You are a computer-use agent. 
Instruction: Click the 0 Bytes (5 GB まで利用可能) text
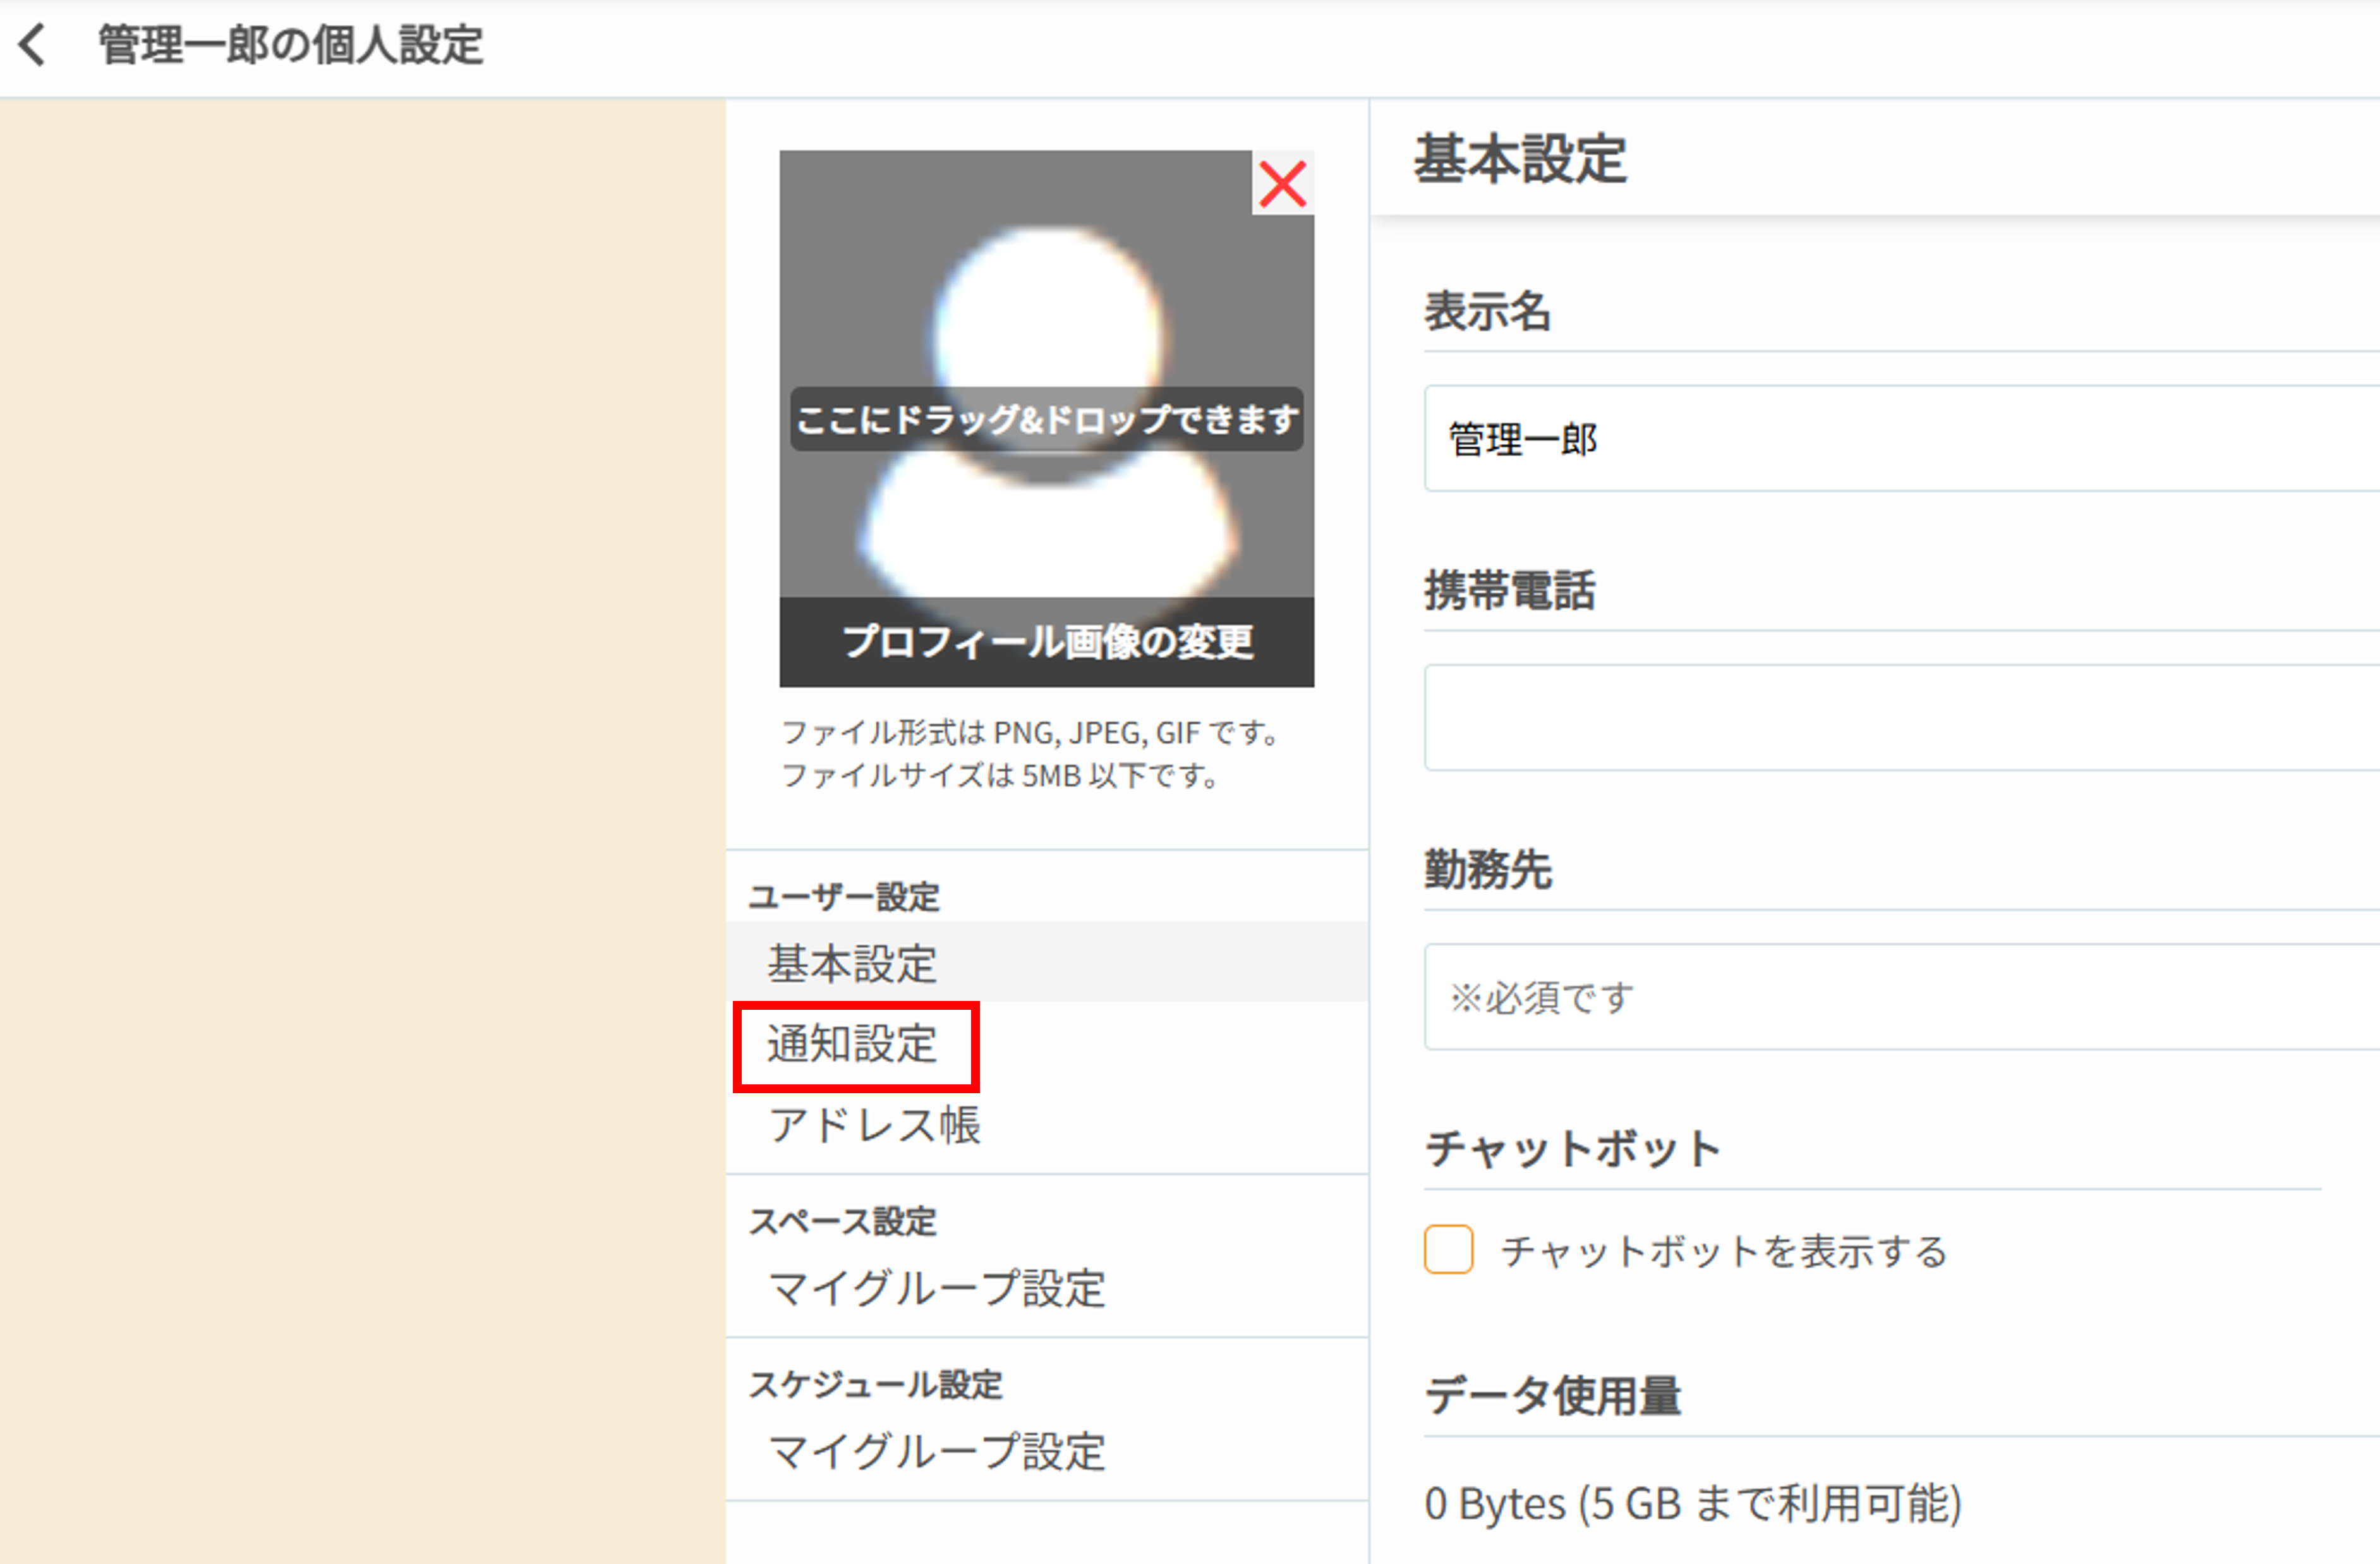[x=1693, y=1503]
